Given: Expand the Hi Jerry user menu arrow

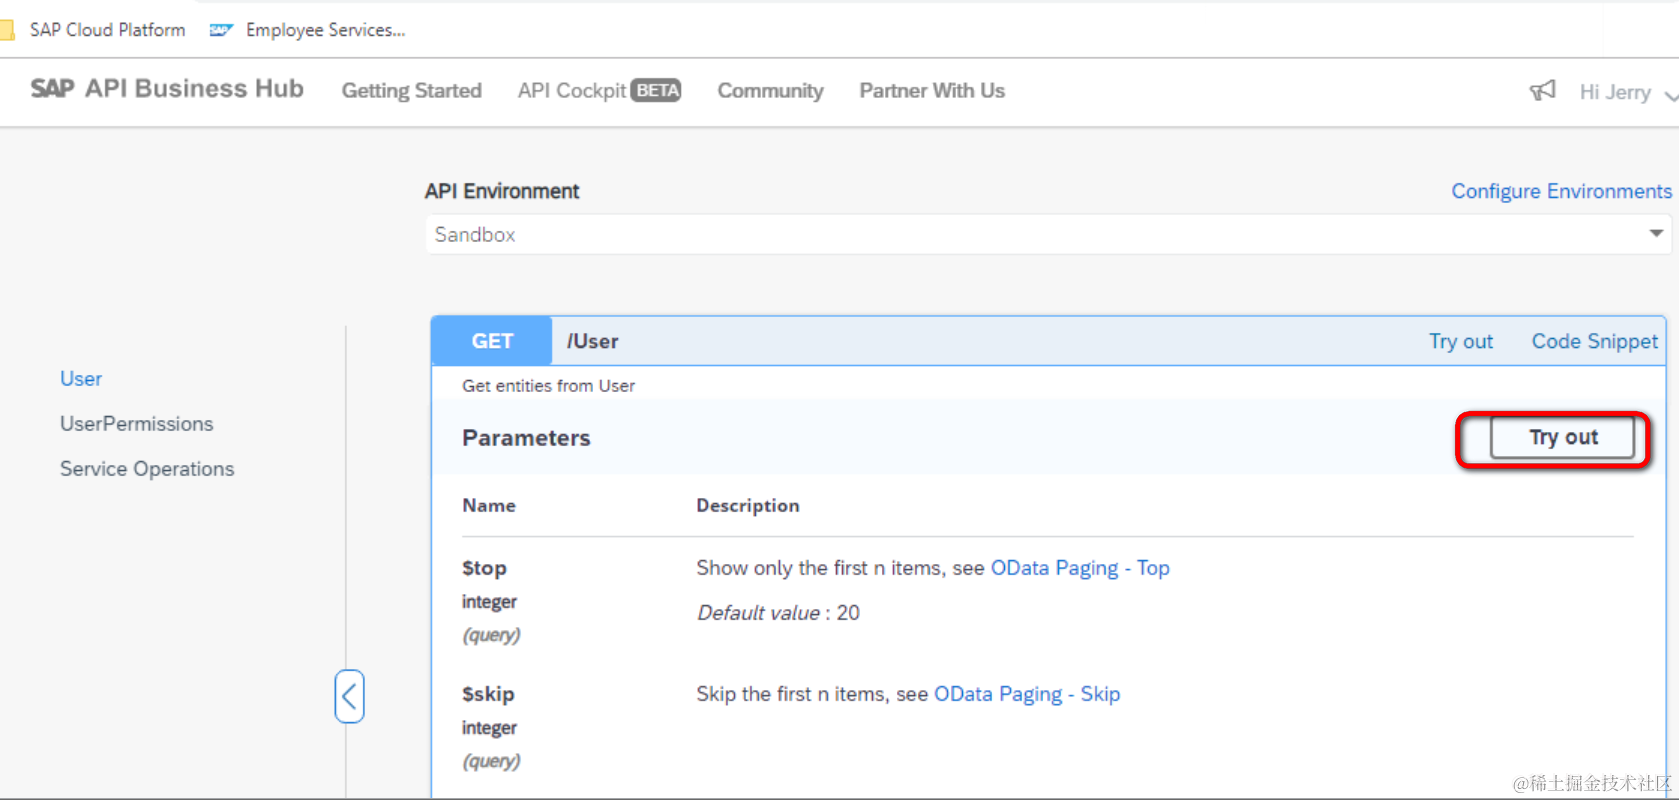Looking at the screenshot, I should point(1670,95).
